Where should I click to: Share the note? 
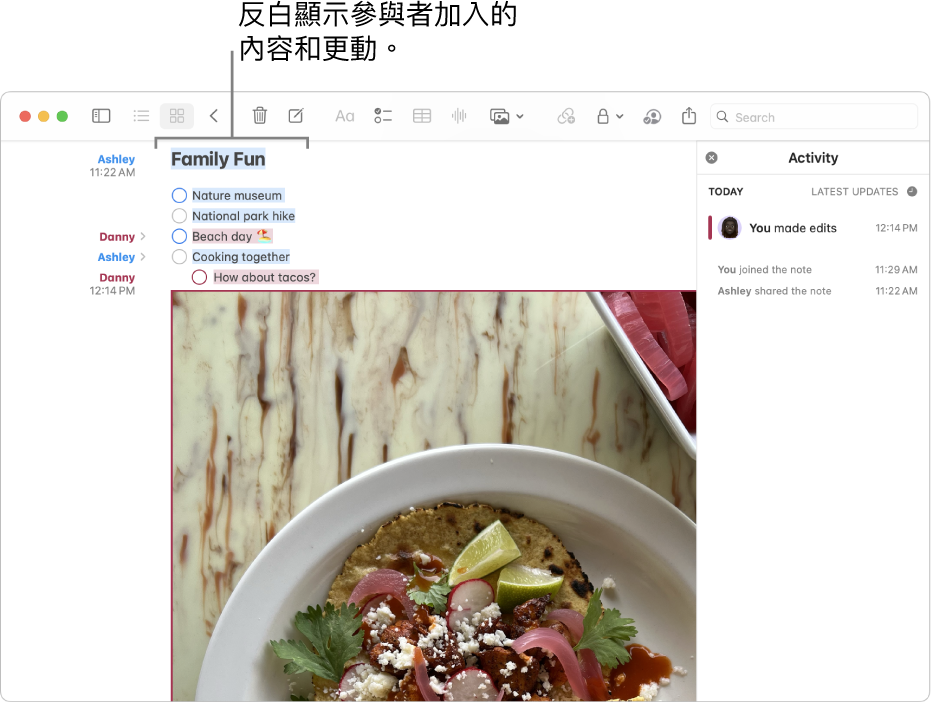pyautogui.click(x=689, y=115)
